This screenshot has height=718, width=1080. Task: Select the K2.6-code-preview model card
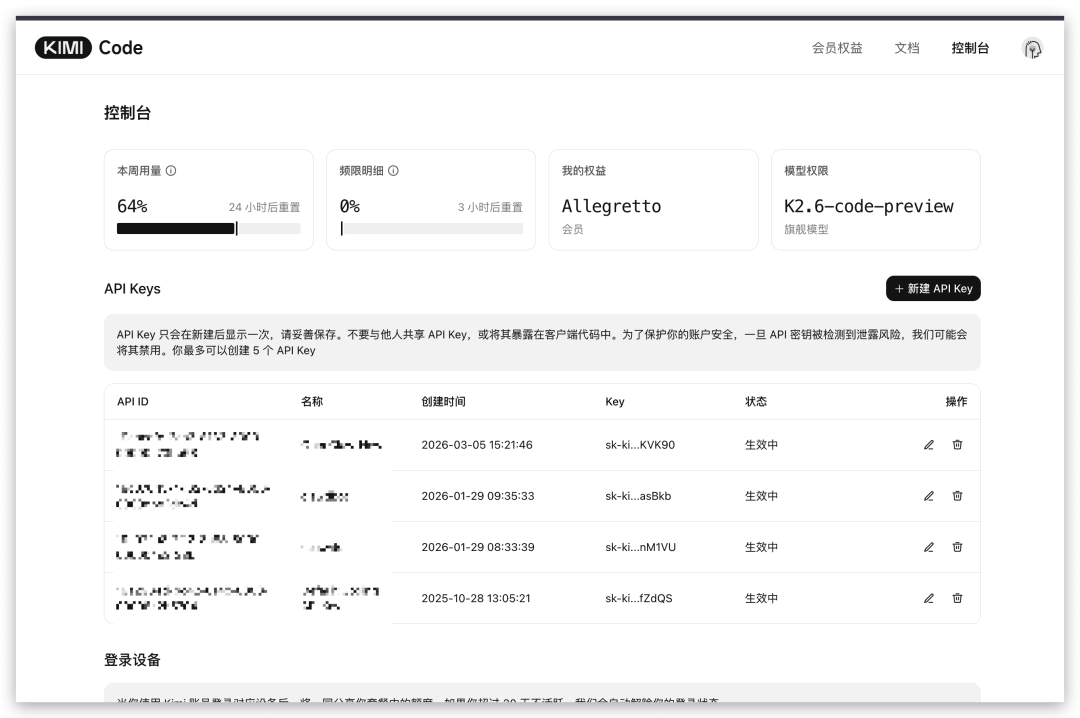coord(875,200)
